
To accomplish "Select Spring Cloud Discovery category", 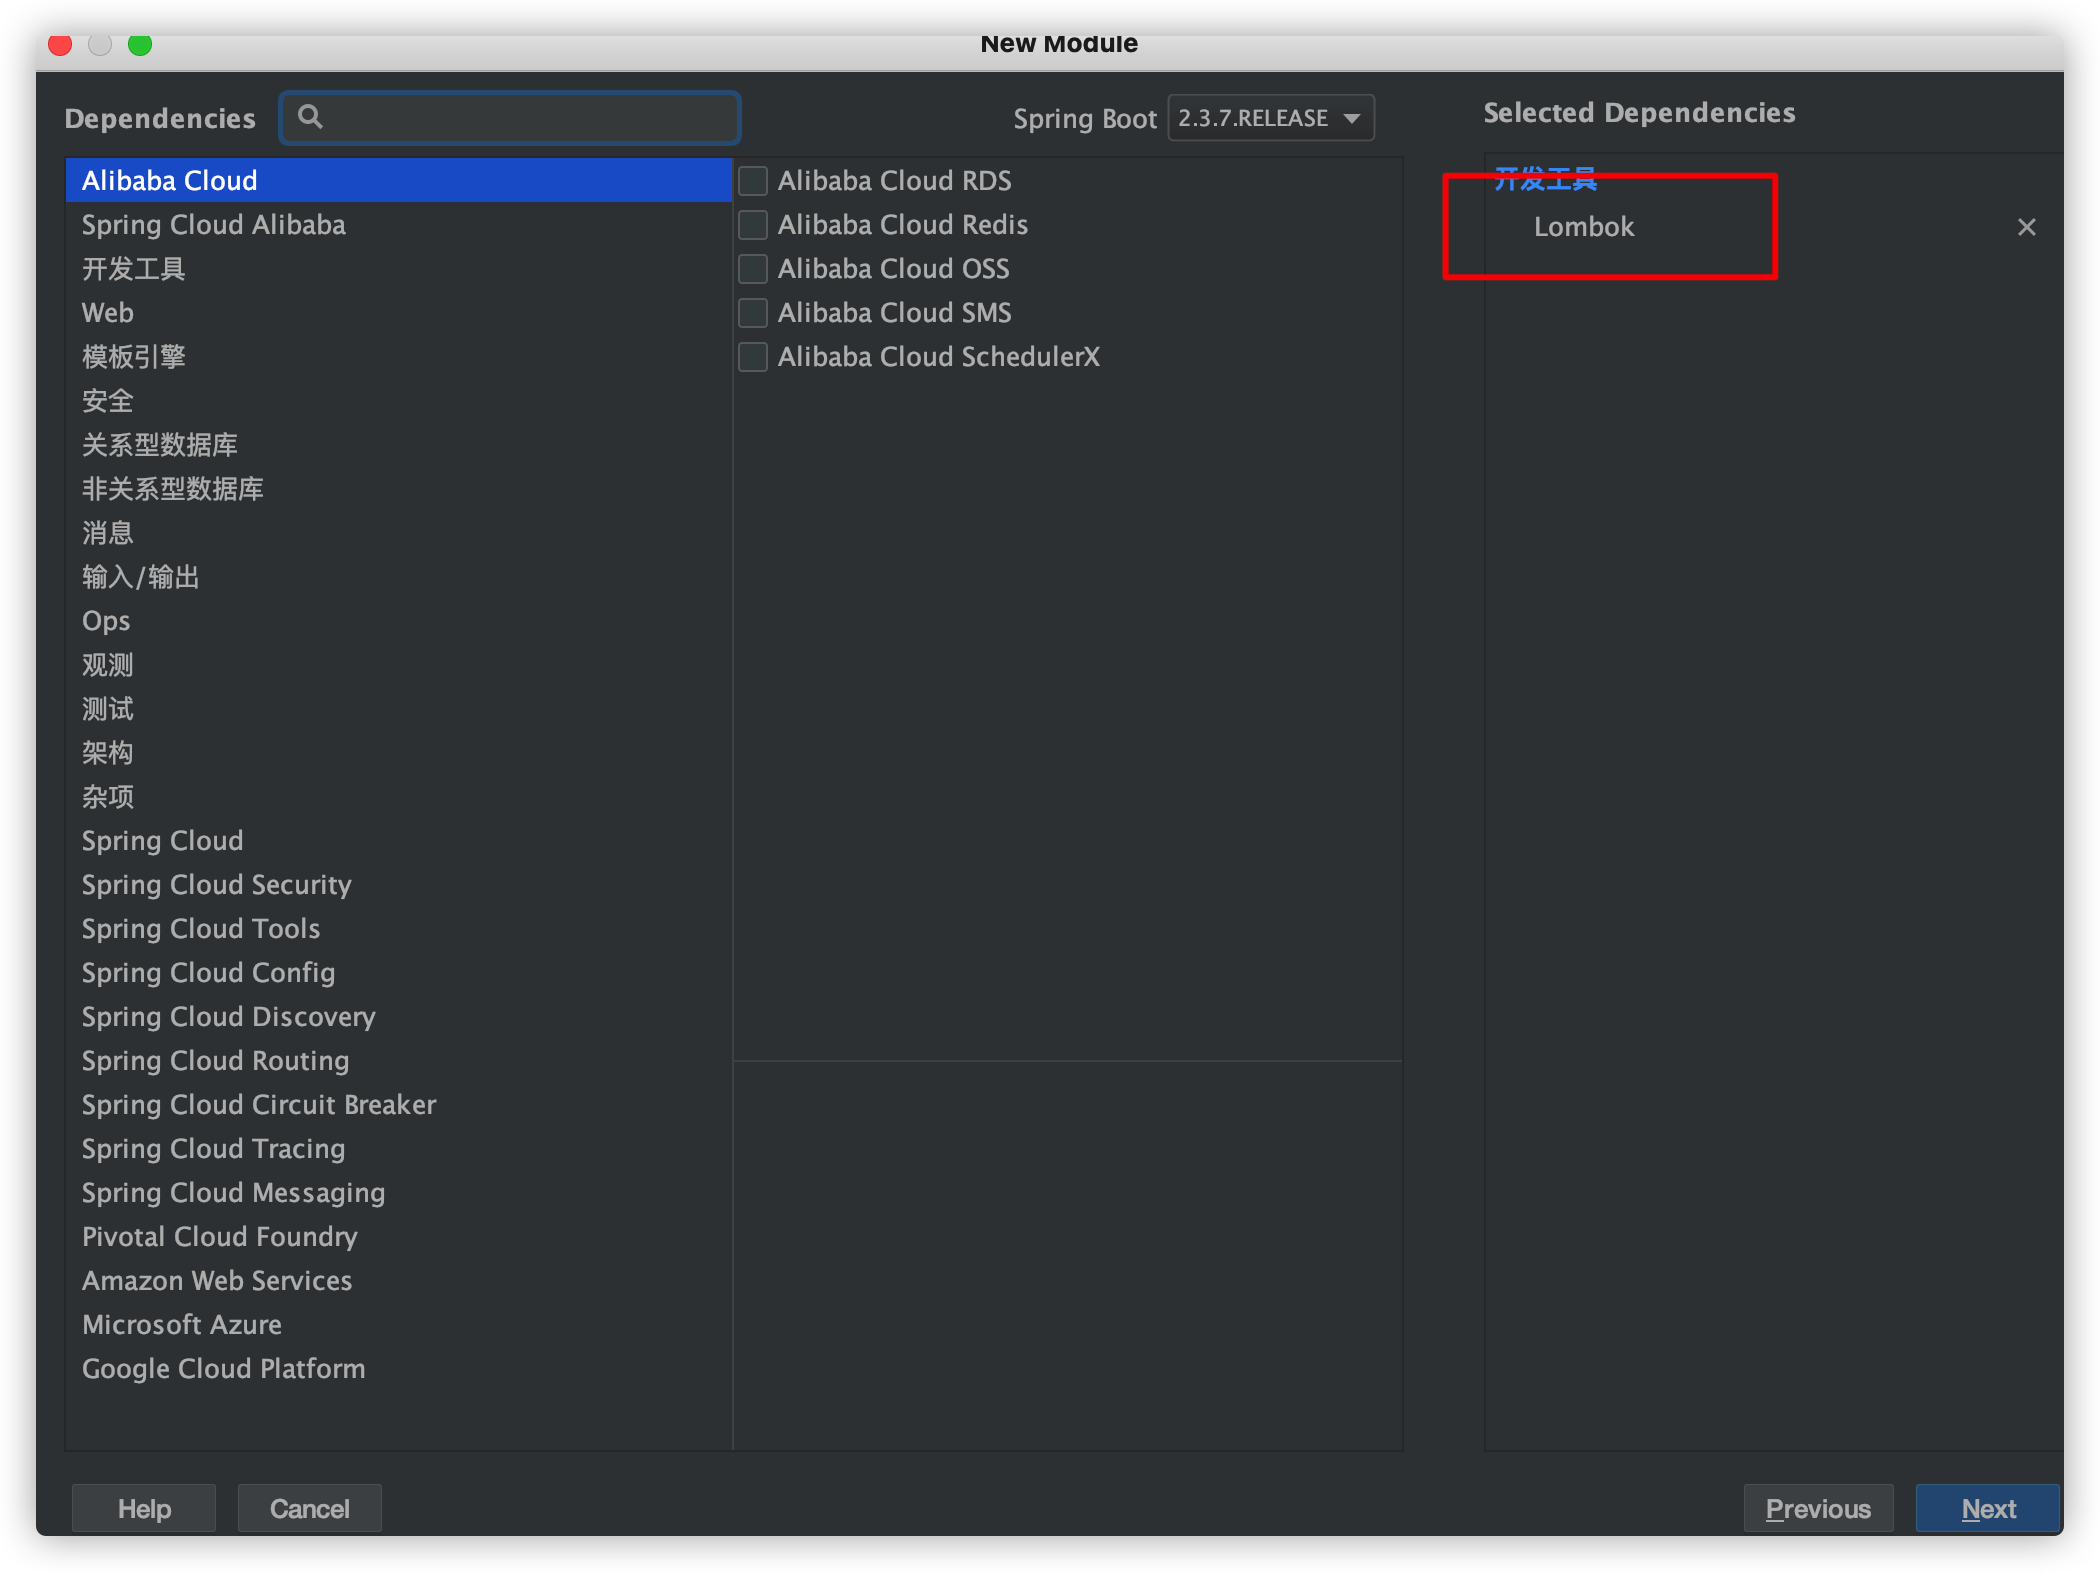I will [398, 1016].
